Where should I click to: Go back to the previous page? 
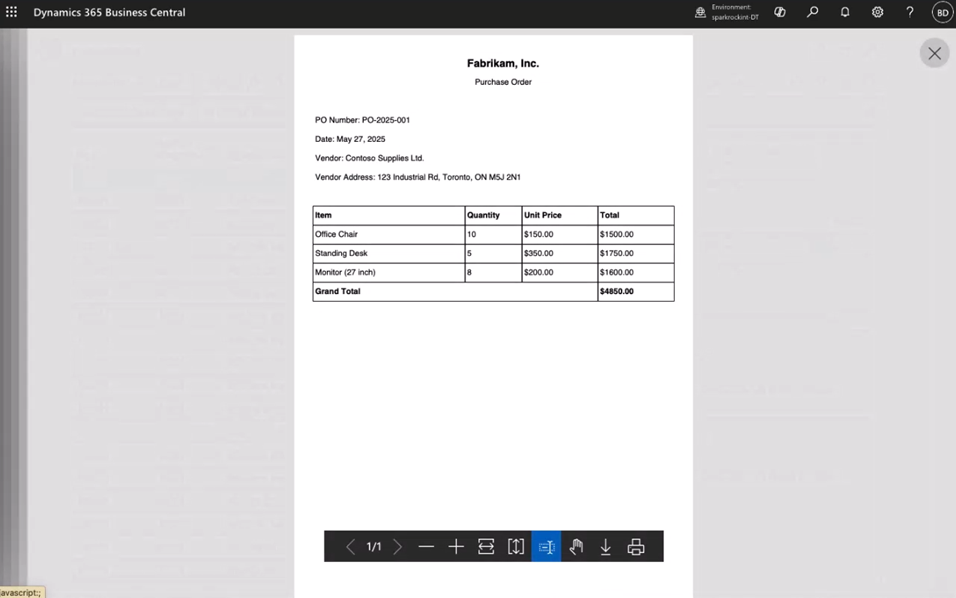[350, 546]
